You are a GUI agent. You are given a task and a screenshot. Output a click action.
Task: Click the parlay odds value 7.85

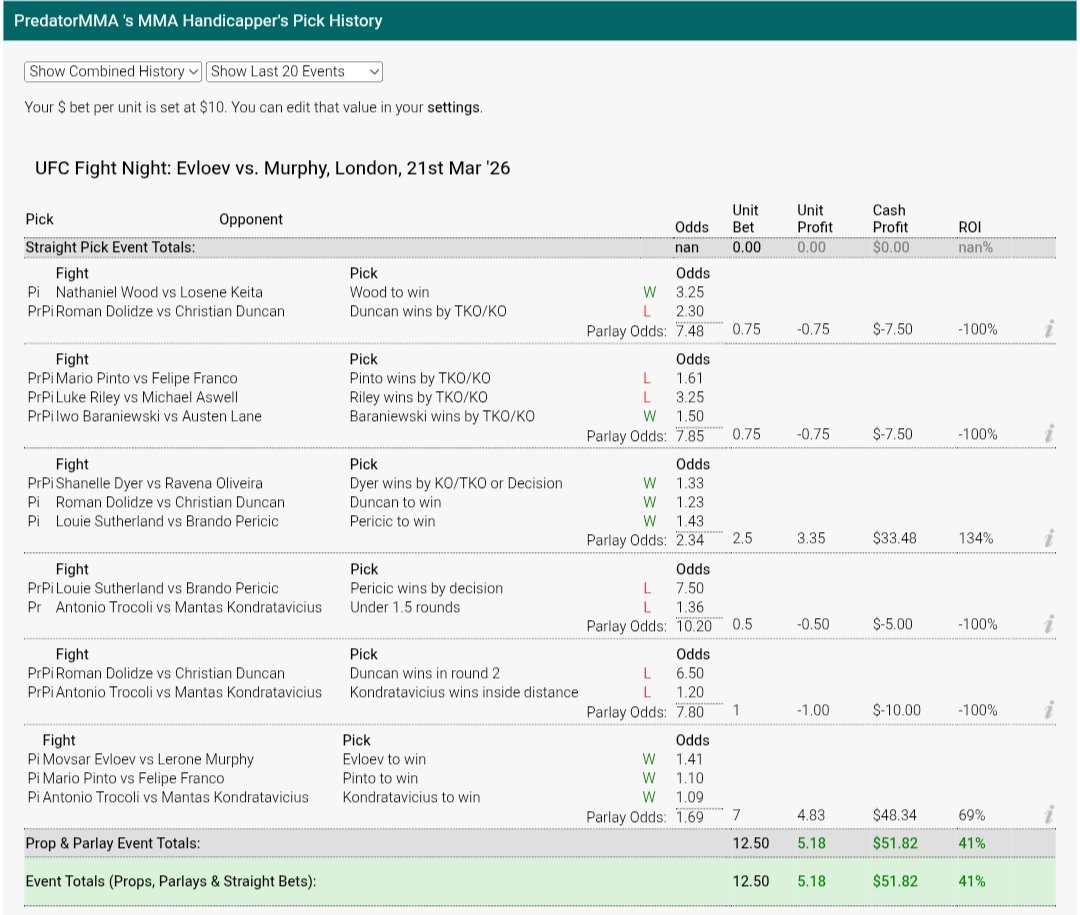click(689, 436)
